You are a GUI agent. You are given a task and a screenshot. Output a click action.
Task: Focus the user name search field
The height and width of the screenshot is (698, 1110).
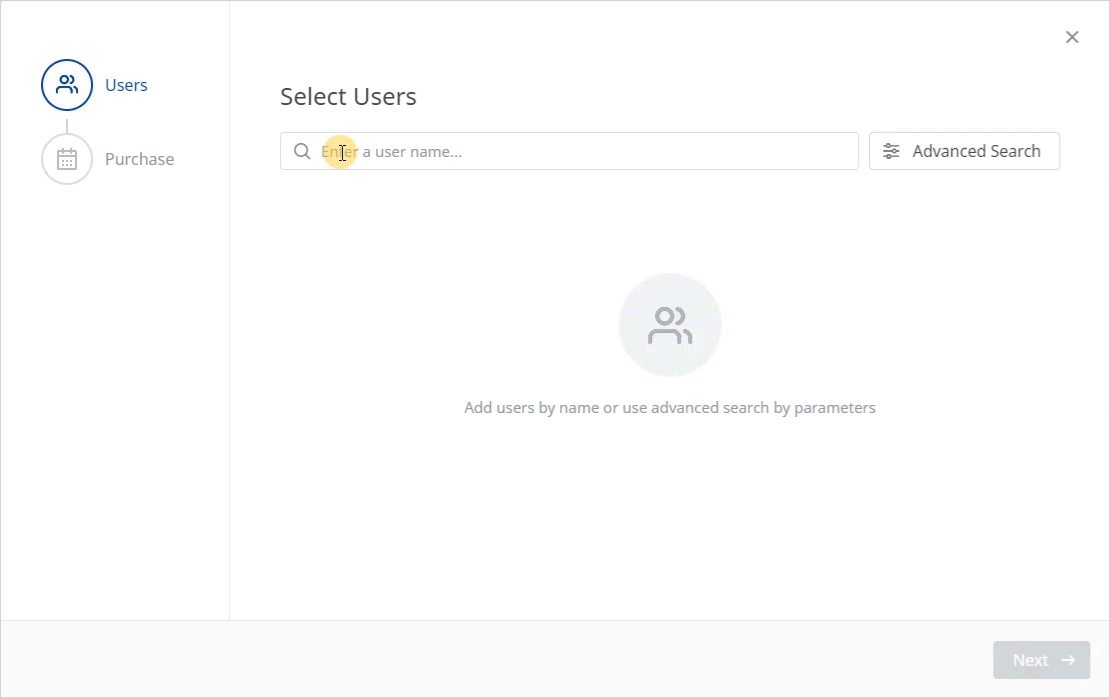(x=569, y=151)
